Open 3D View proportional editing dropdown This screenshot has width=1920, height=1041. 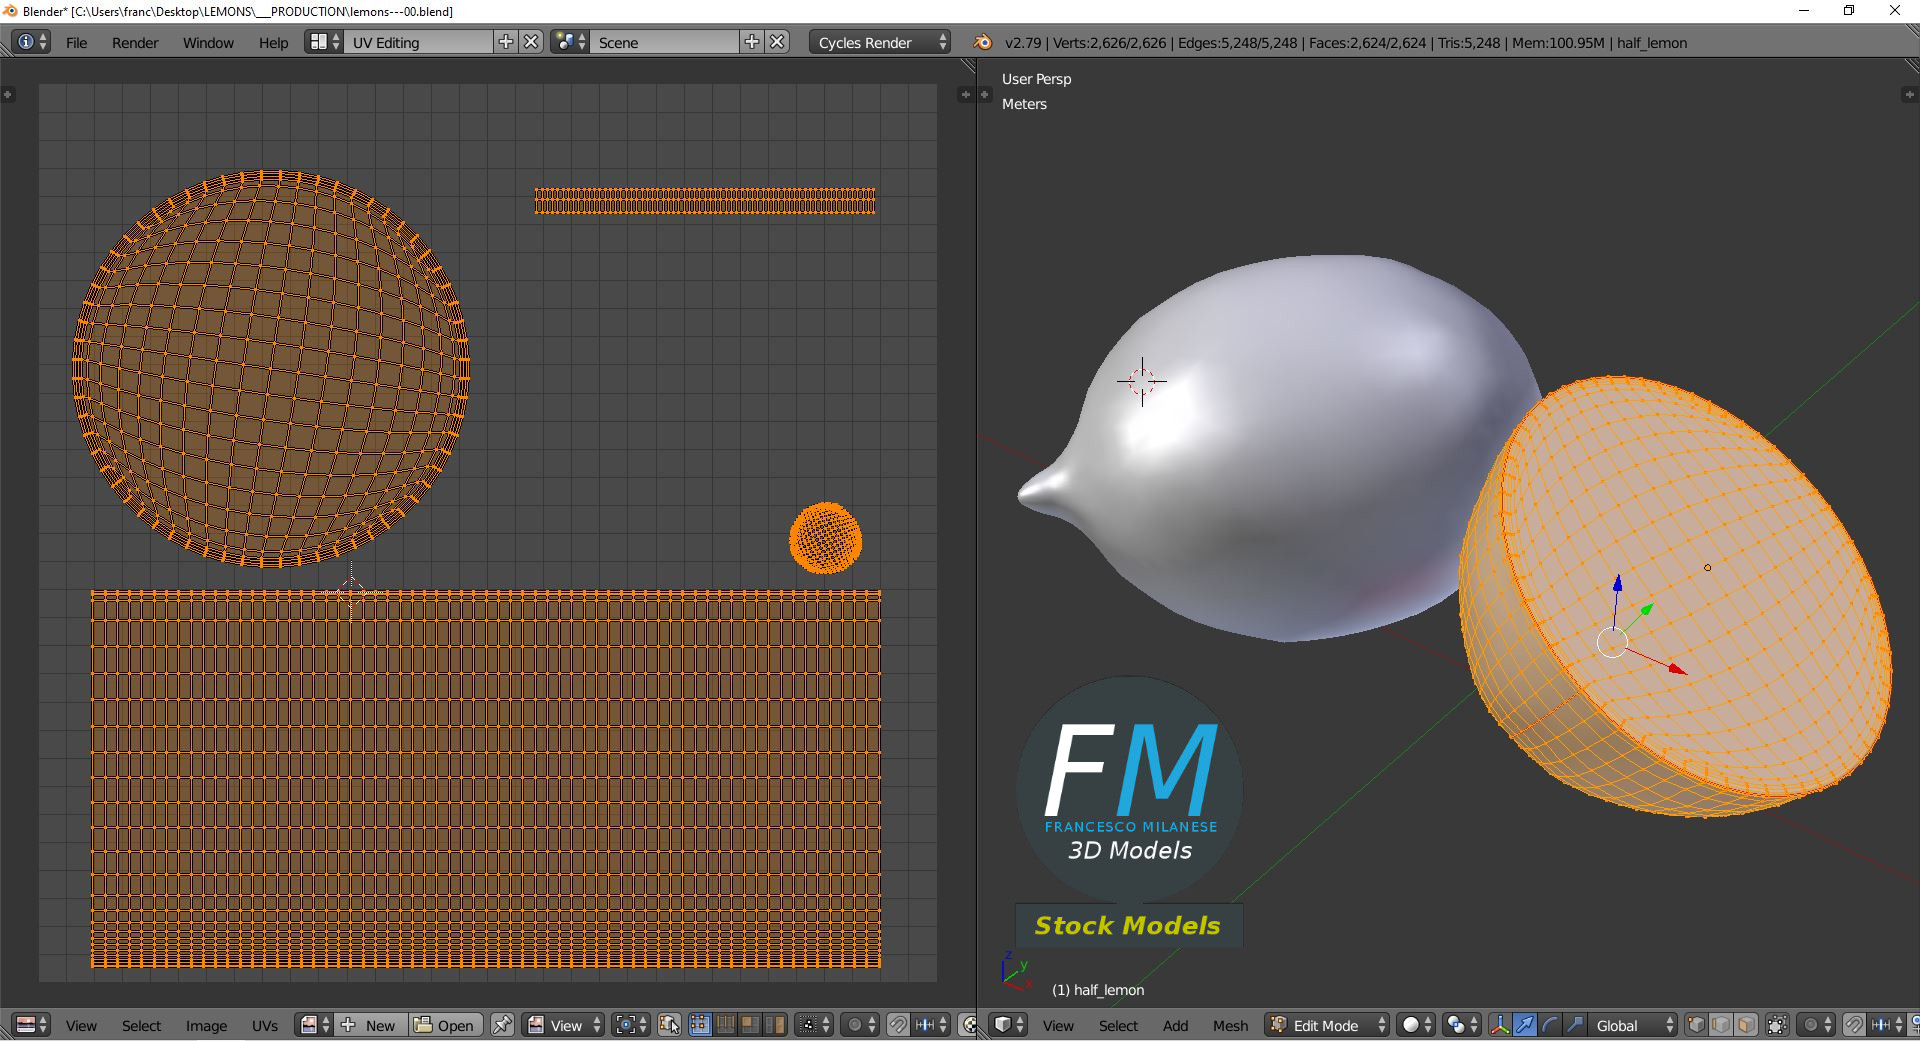tap(1816, 1025)
